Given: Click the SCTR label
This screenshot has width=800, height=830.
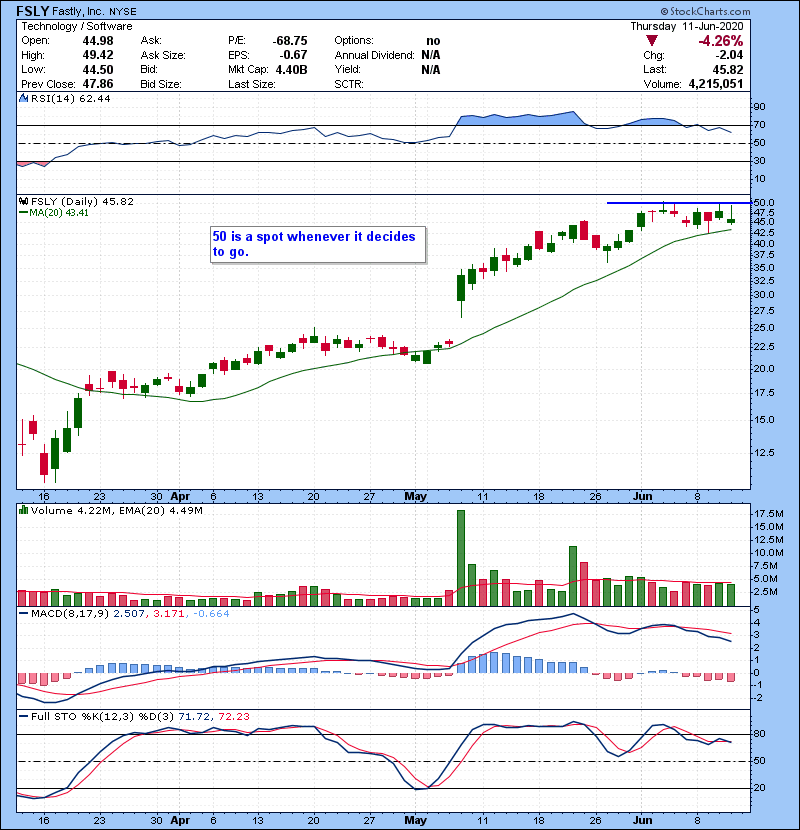Looking at the screenshot, I should point(349,84).
